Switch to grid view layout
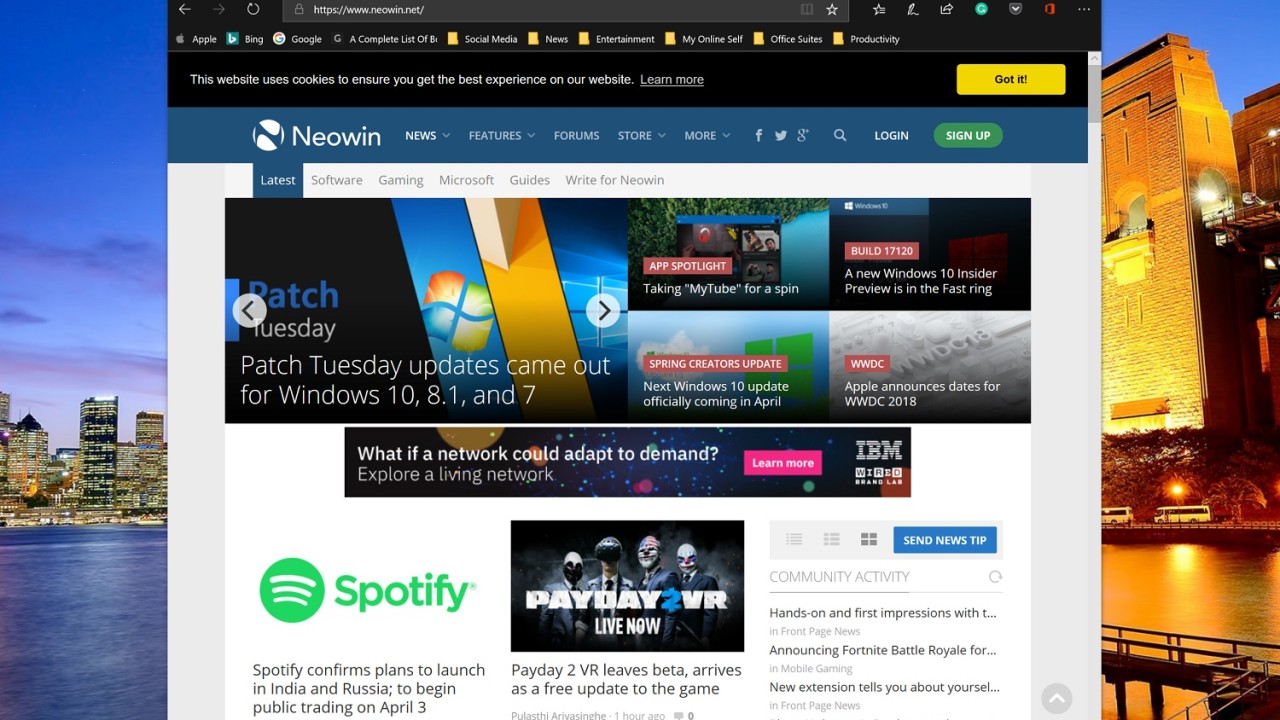 point(869,540)
